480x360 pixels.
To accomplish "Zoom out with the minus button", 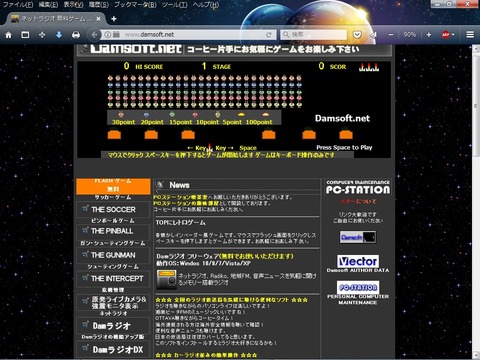I will (391, 35).
